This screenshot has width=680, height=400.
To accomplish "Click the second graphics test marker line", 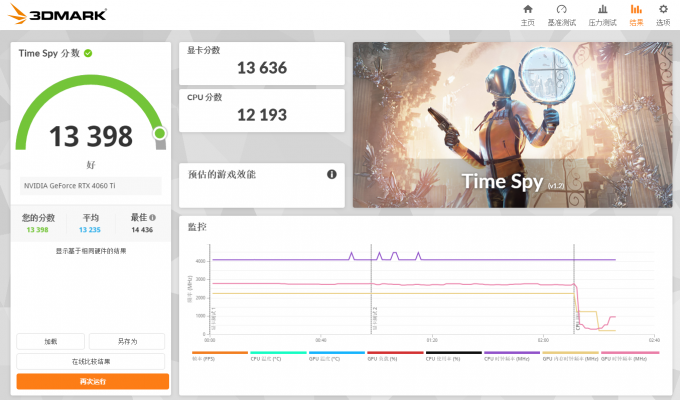I will click(x=371, y=289).
